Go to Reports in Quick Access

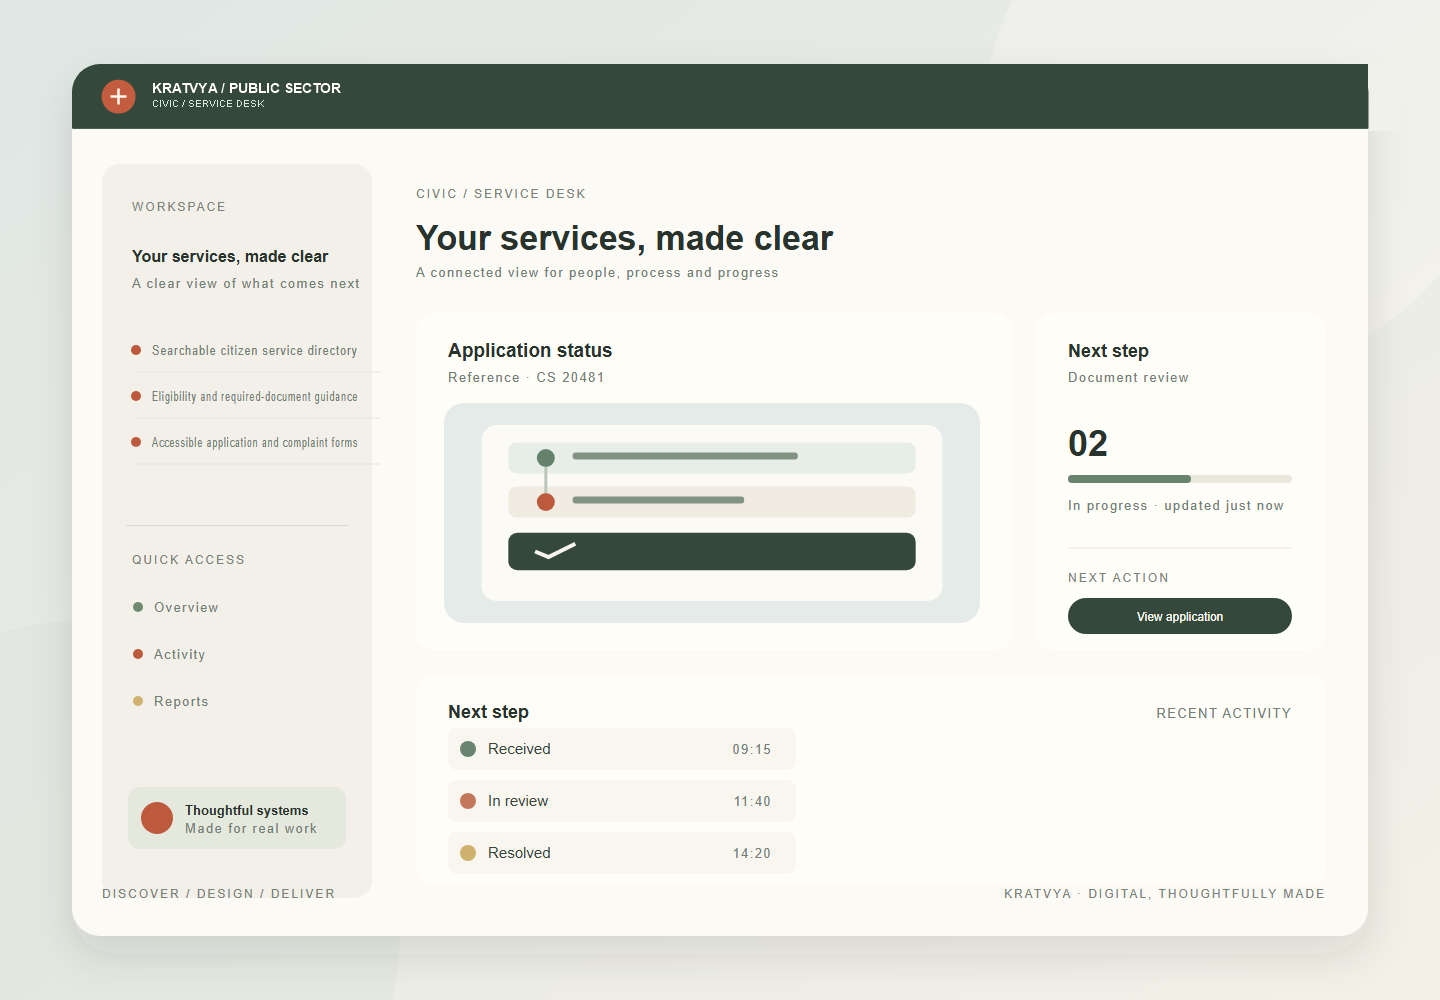(x=181, y=701)
